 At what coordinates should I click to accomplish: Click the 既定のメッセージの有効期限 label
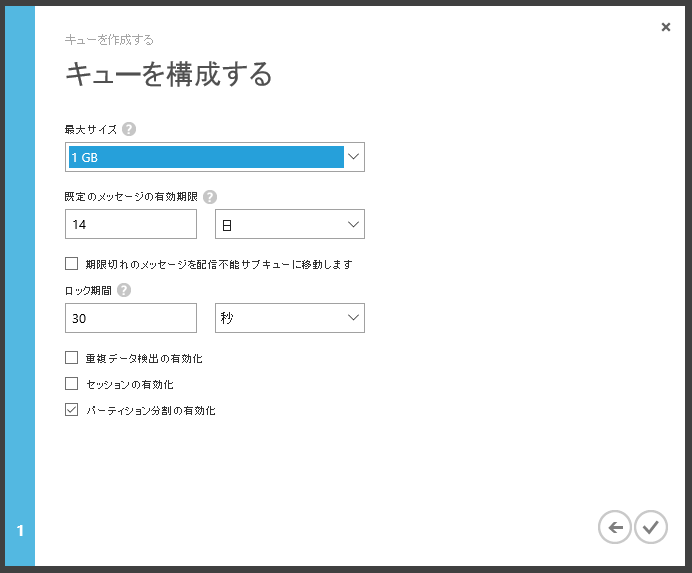click(131, 197)
